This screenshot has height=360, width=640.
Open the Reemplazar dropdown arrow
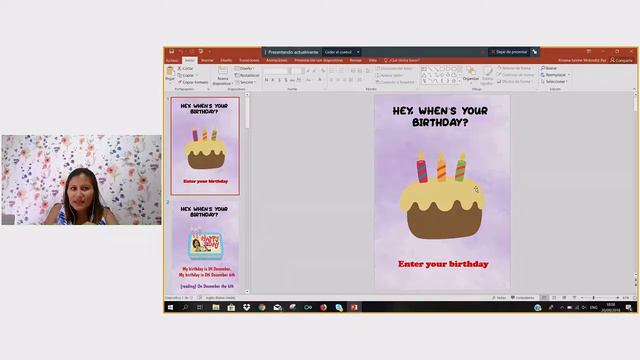pos(569,75)
